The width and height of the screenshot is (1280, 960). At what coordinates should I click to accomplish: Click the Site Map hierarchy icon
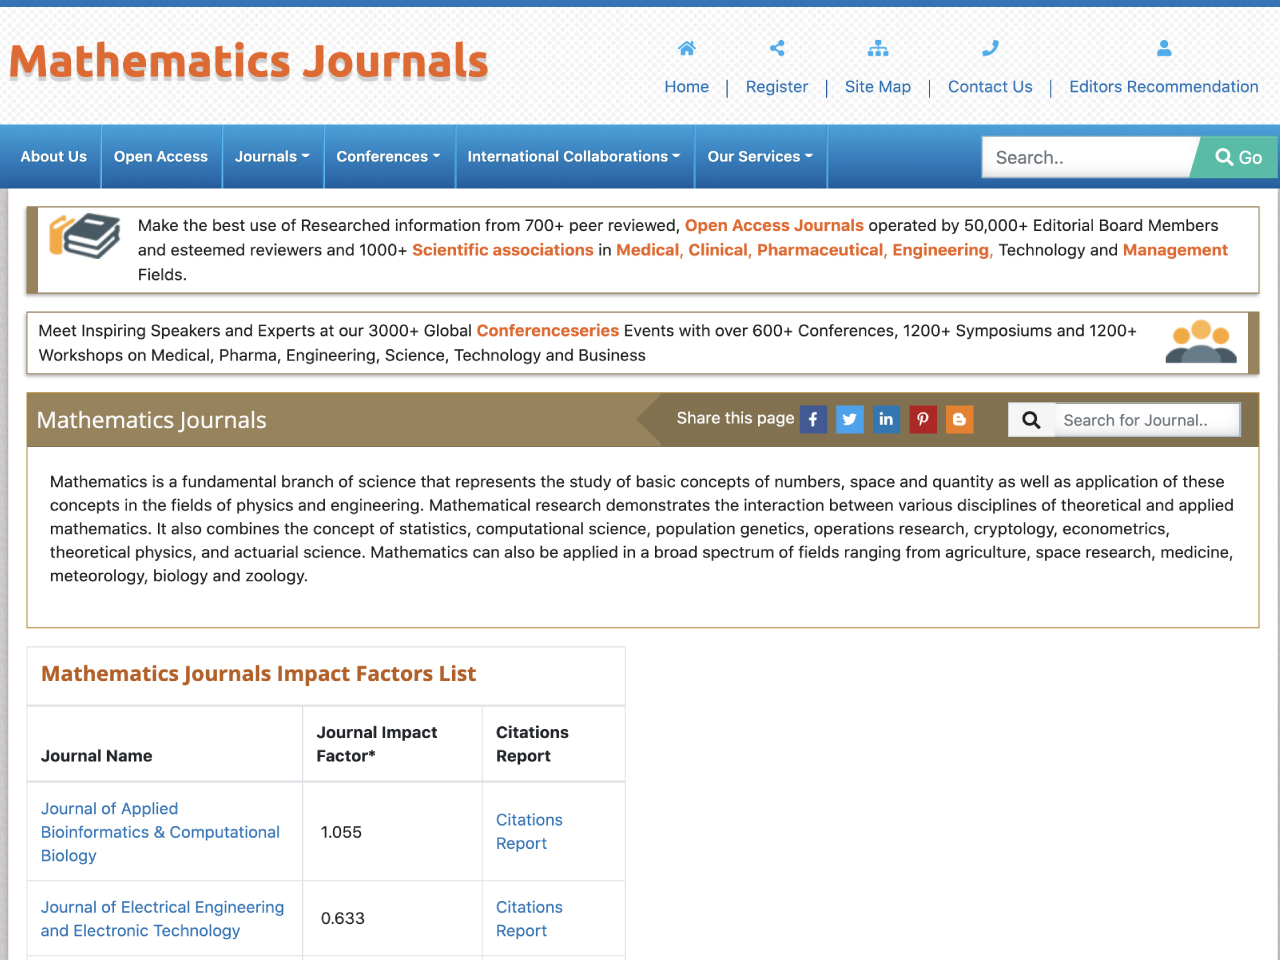click(878, 48)
